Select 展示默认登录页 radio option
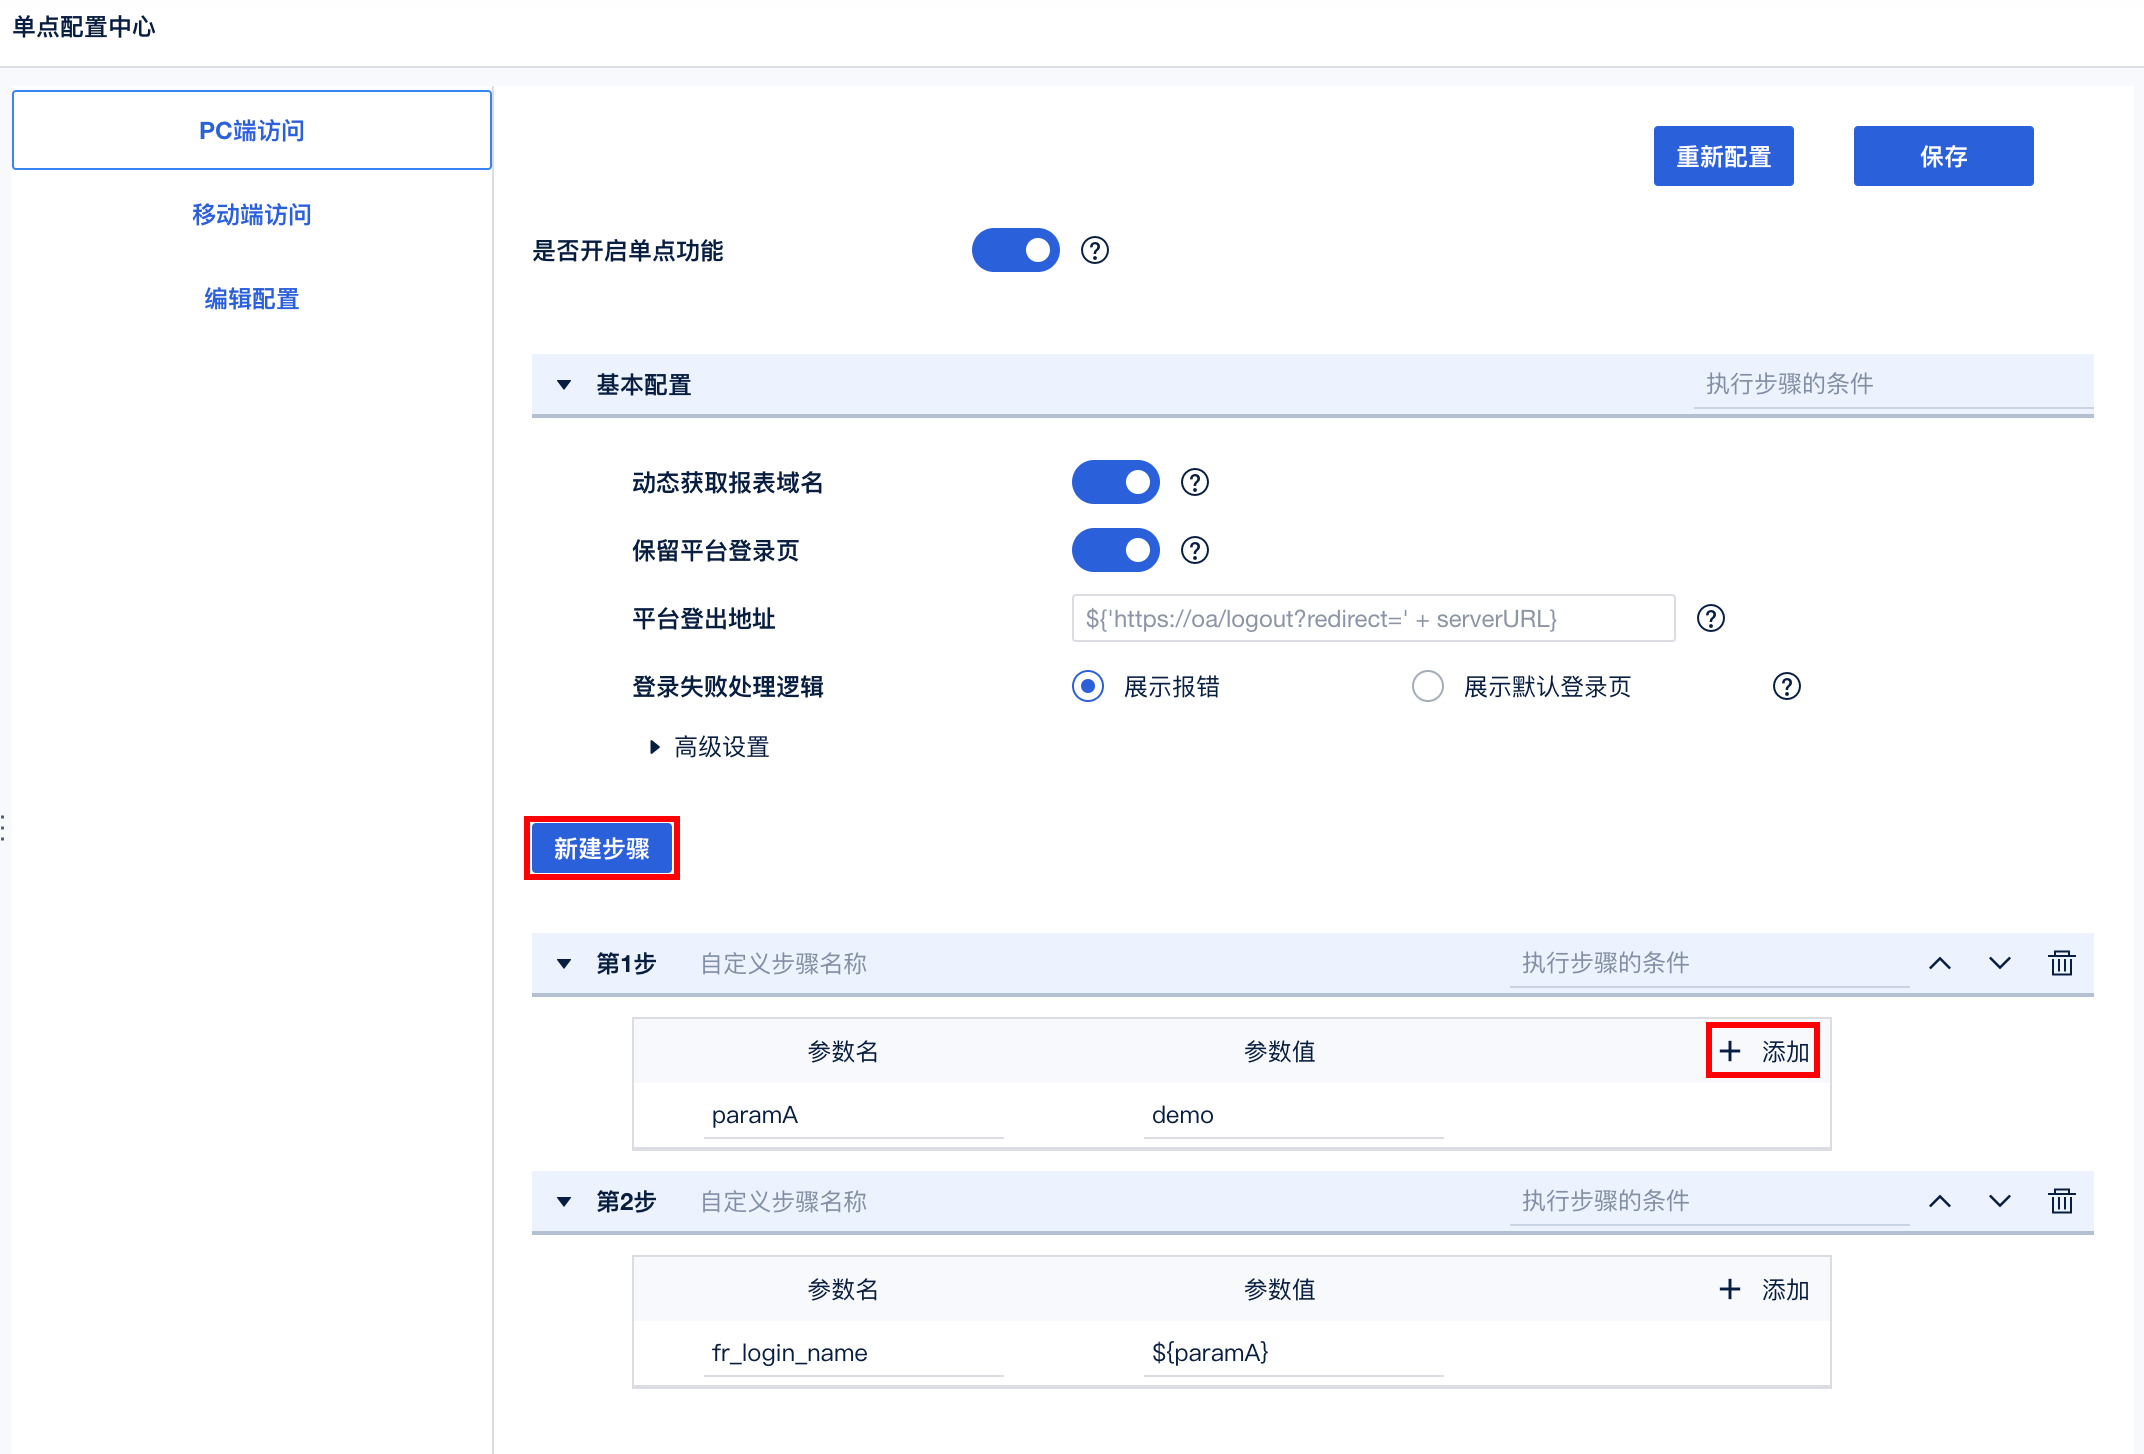Viewport: 2144px width, 1454px height. (x=1428, y=686)
